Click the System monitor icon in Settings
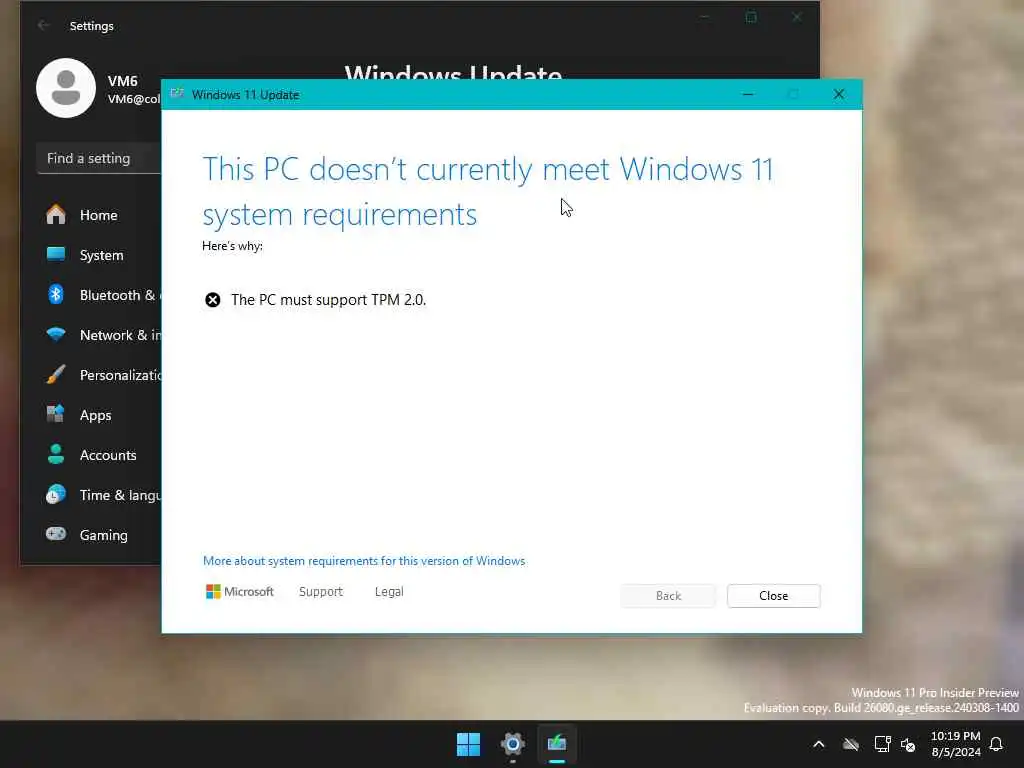 pyautogui.click(x=56, y=254)
